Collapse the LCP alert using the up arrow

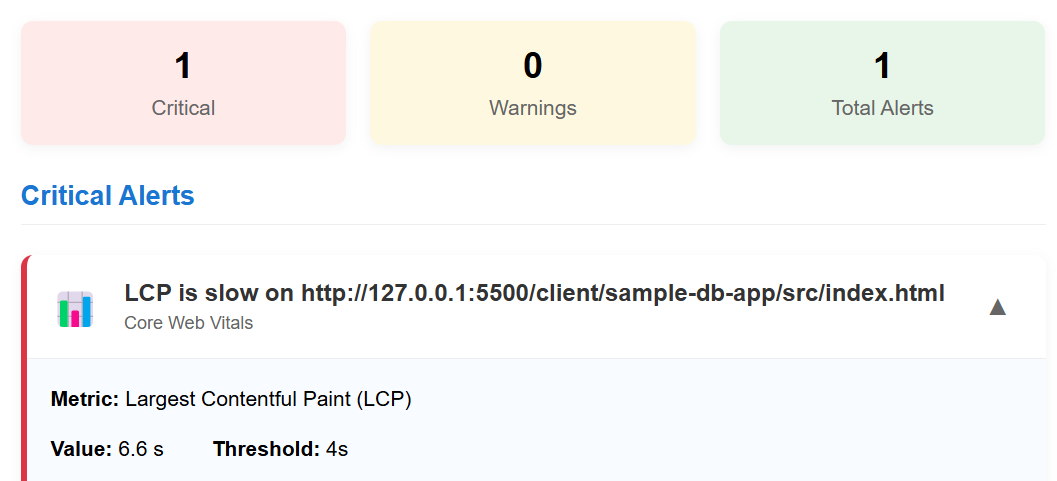point(996,307)
